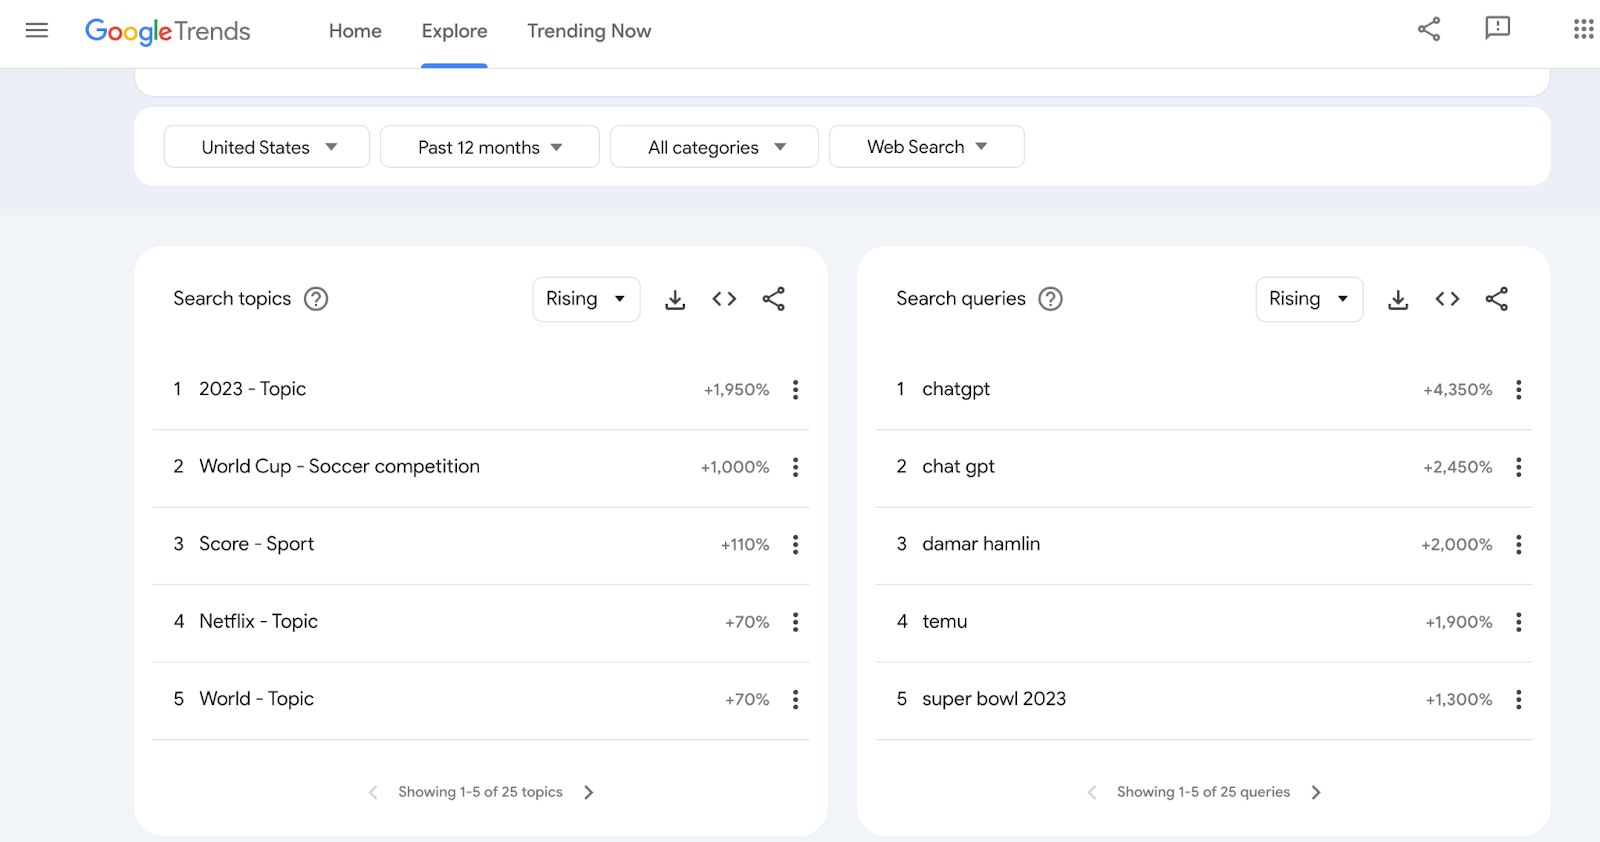Open more options for 2023 - Topic
The image size is (1600, 842).
click(x=796, y=390)
